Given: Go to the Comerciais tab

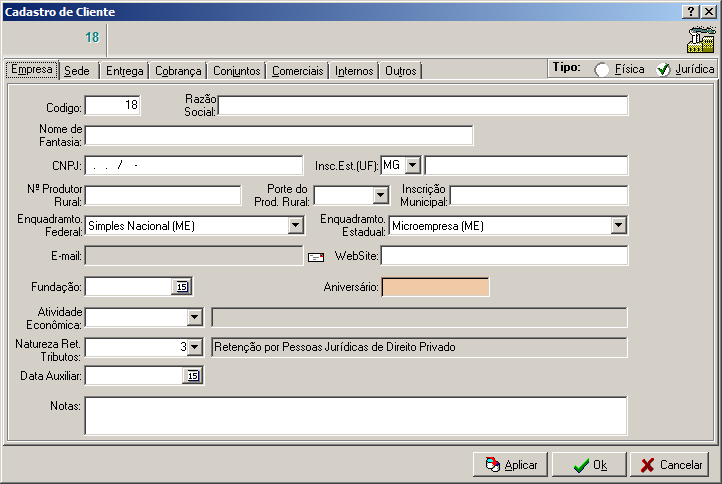Looking at the screenshot, I should click(x=298, y=71).
